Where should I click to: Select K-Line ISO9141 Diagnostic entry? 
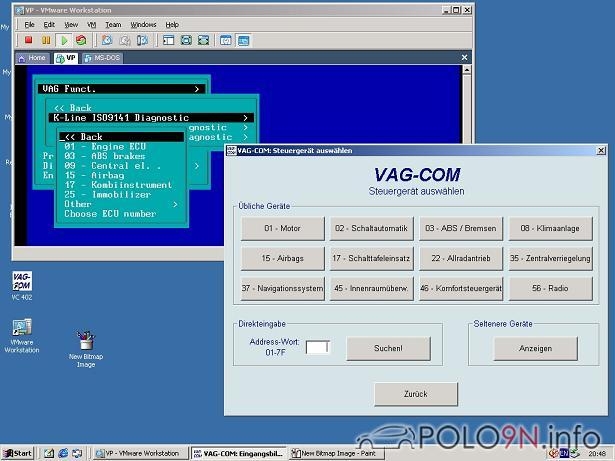pos(151,118)
